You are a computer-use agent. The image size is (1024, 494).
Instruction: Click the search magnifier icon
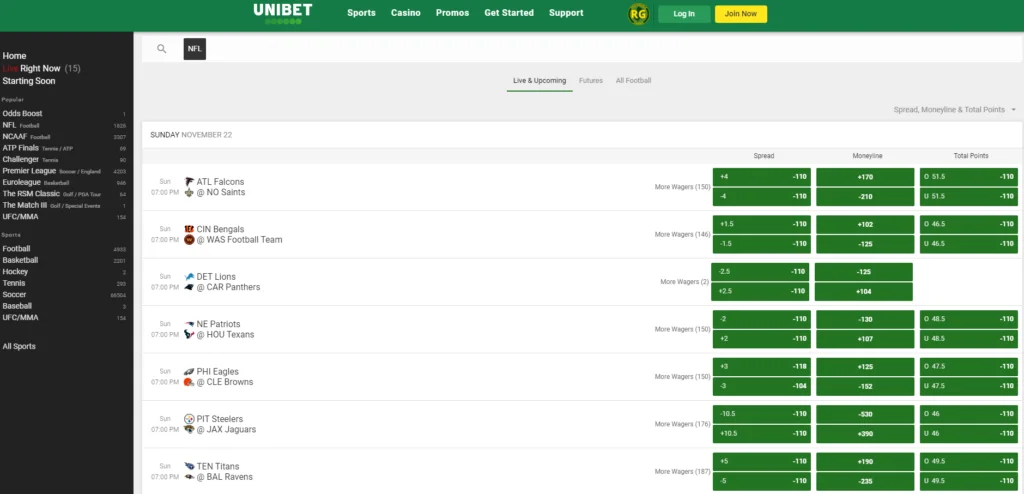point(162,49)
